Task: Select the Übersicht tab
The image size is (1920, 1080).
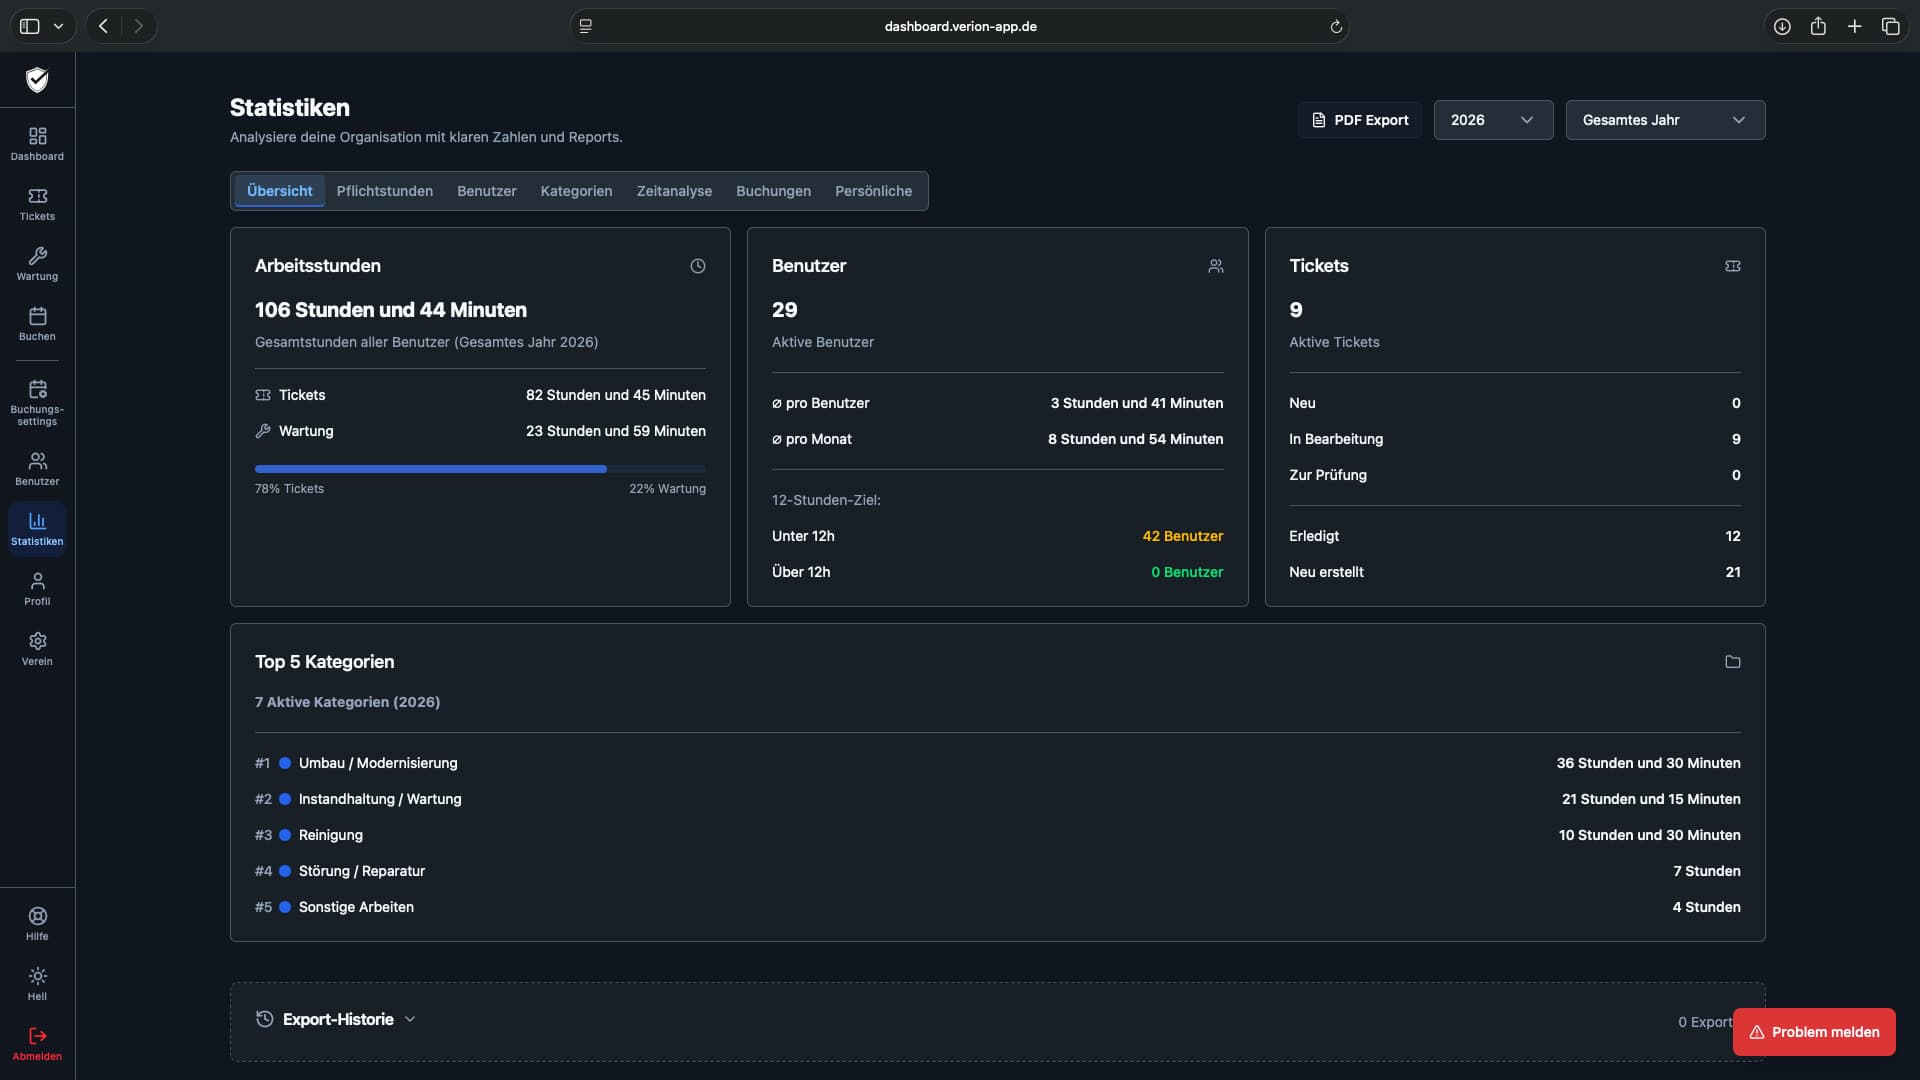Action: tap(279, 191)
